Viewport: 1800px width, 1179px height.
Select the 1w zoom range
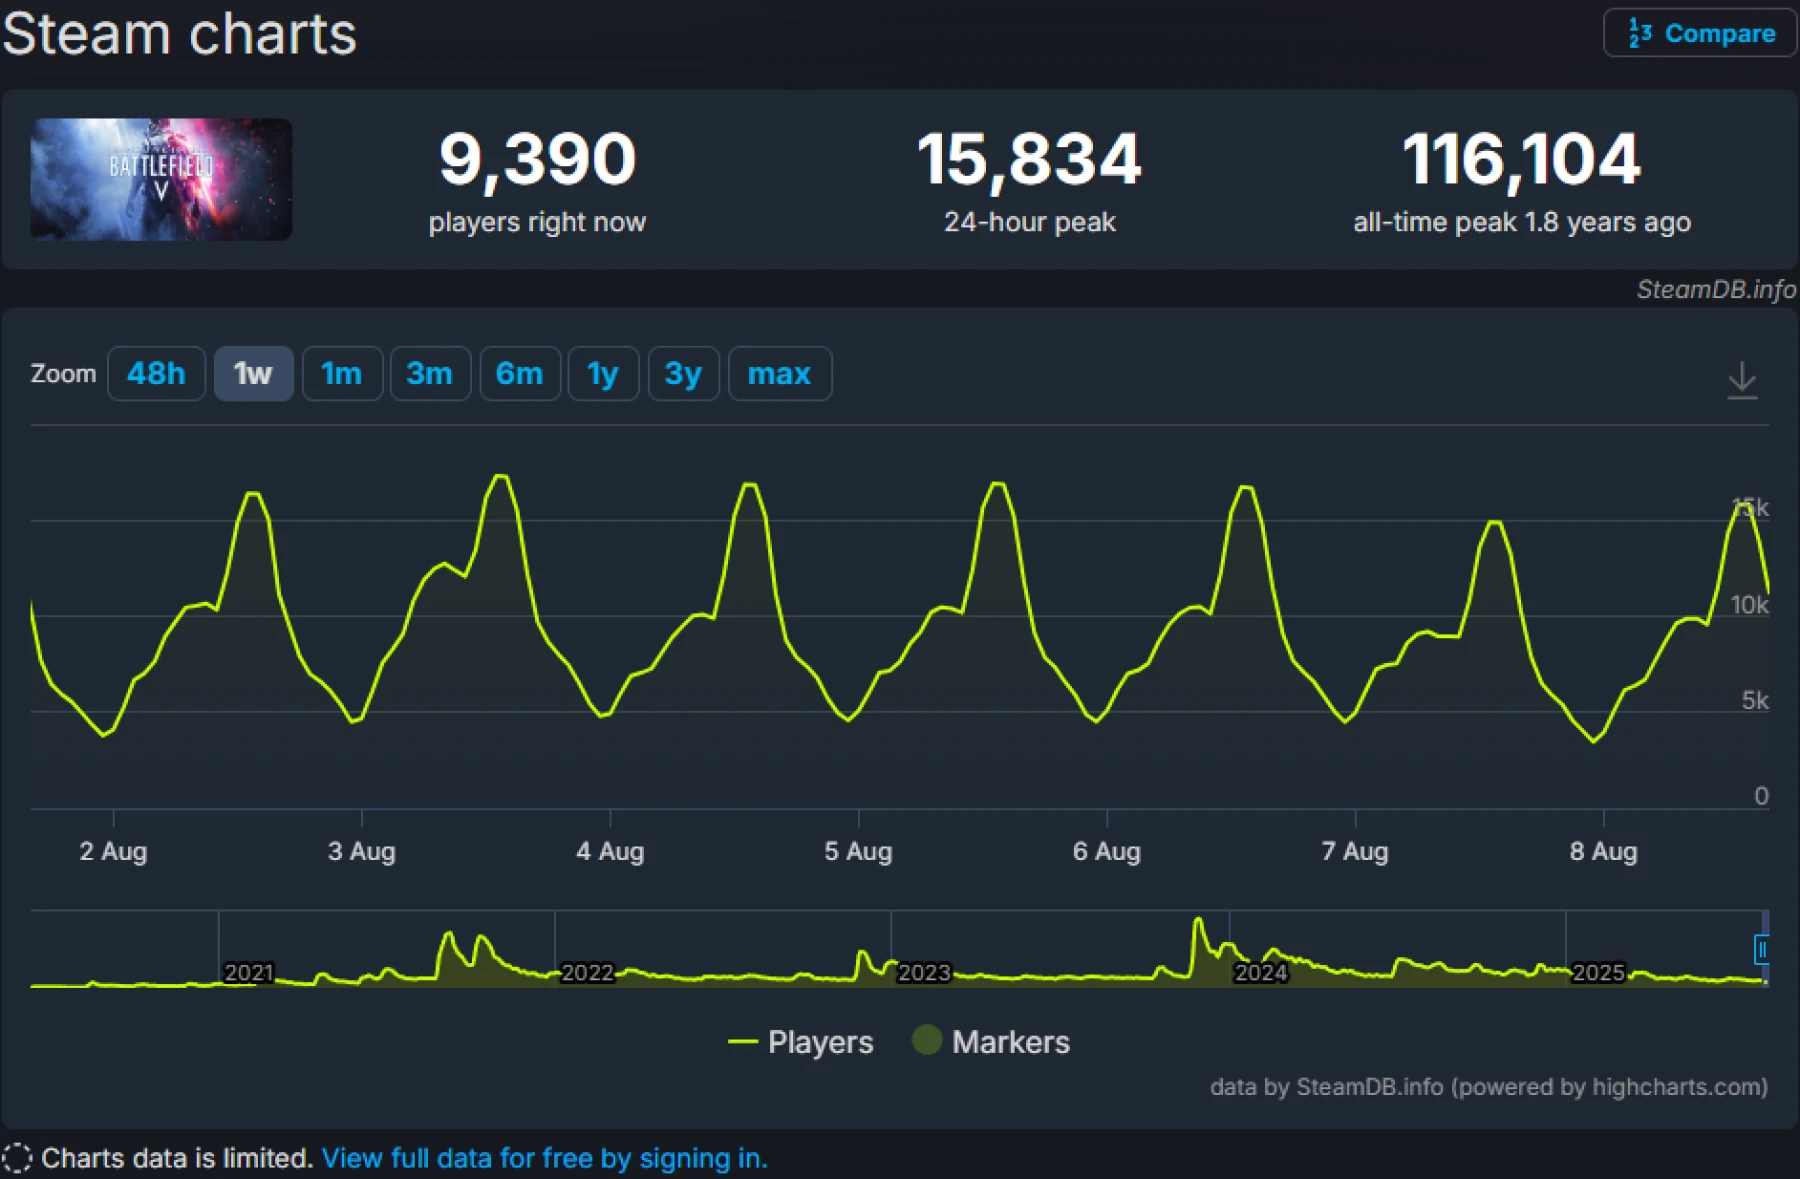(253, 374)
